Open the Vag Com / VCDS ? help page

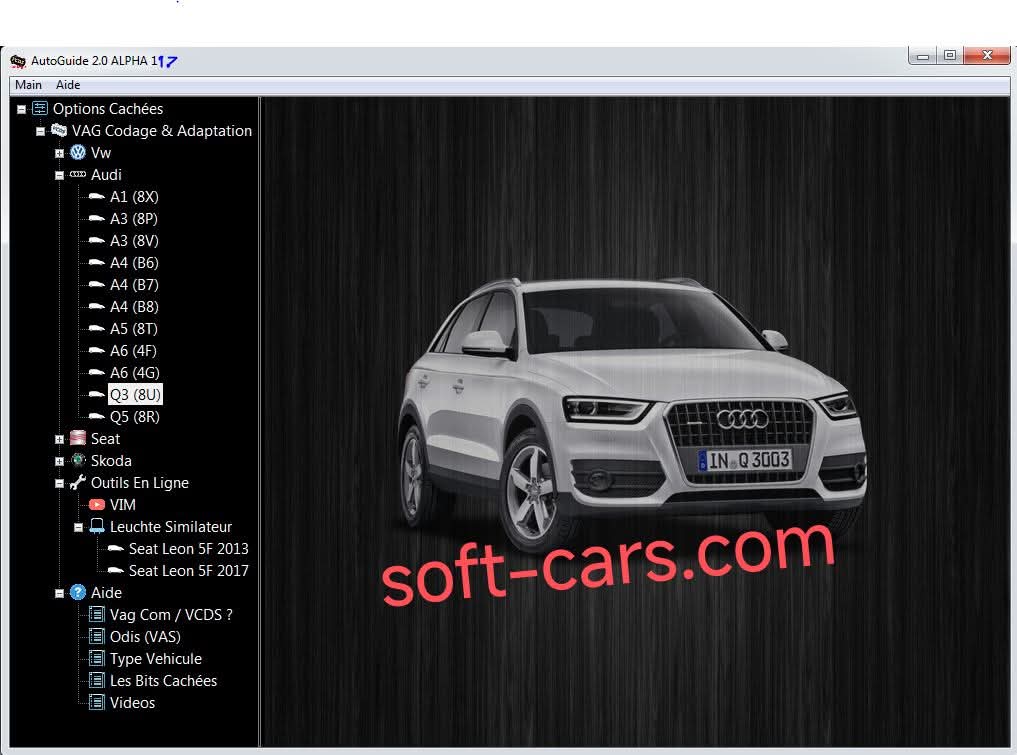(x=171, y=615)
